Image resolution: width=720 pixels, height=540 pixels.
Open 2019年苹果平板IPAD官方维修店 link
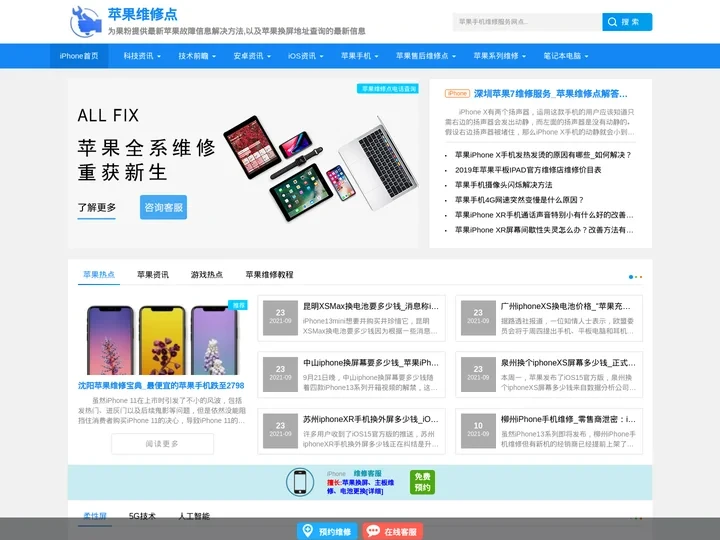coord(528,170)
